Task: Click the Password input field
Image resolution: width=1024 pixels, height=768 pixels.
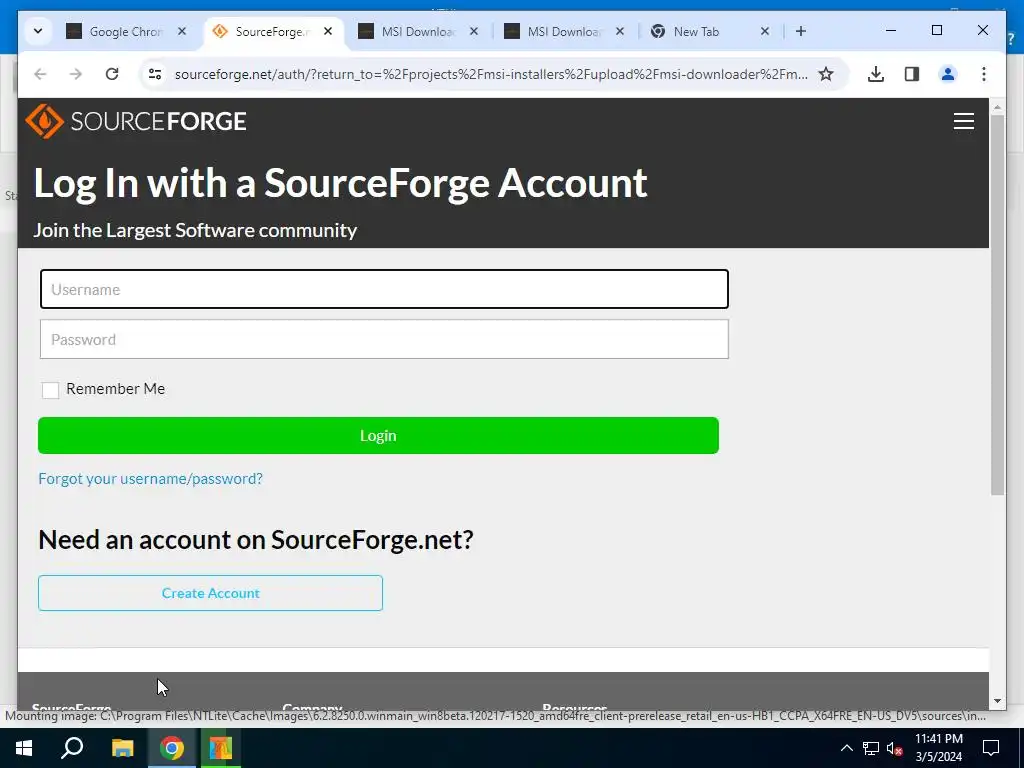Action: tap(384, 339)
